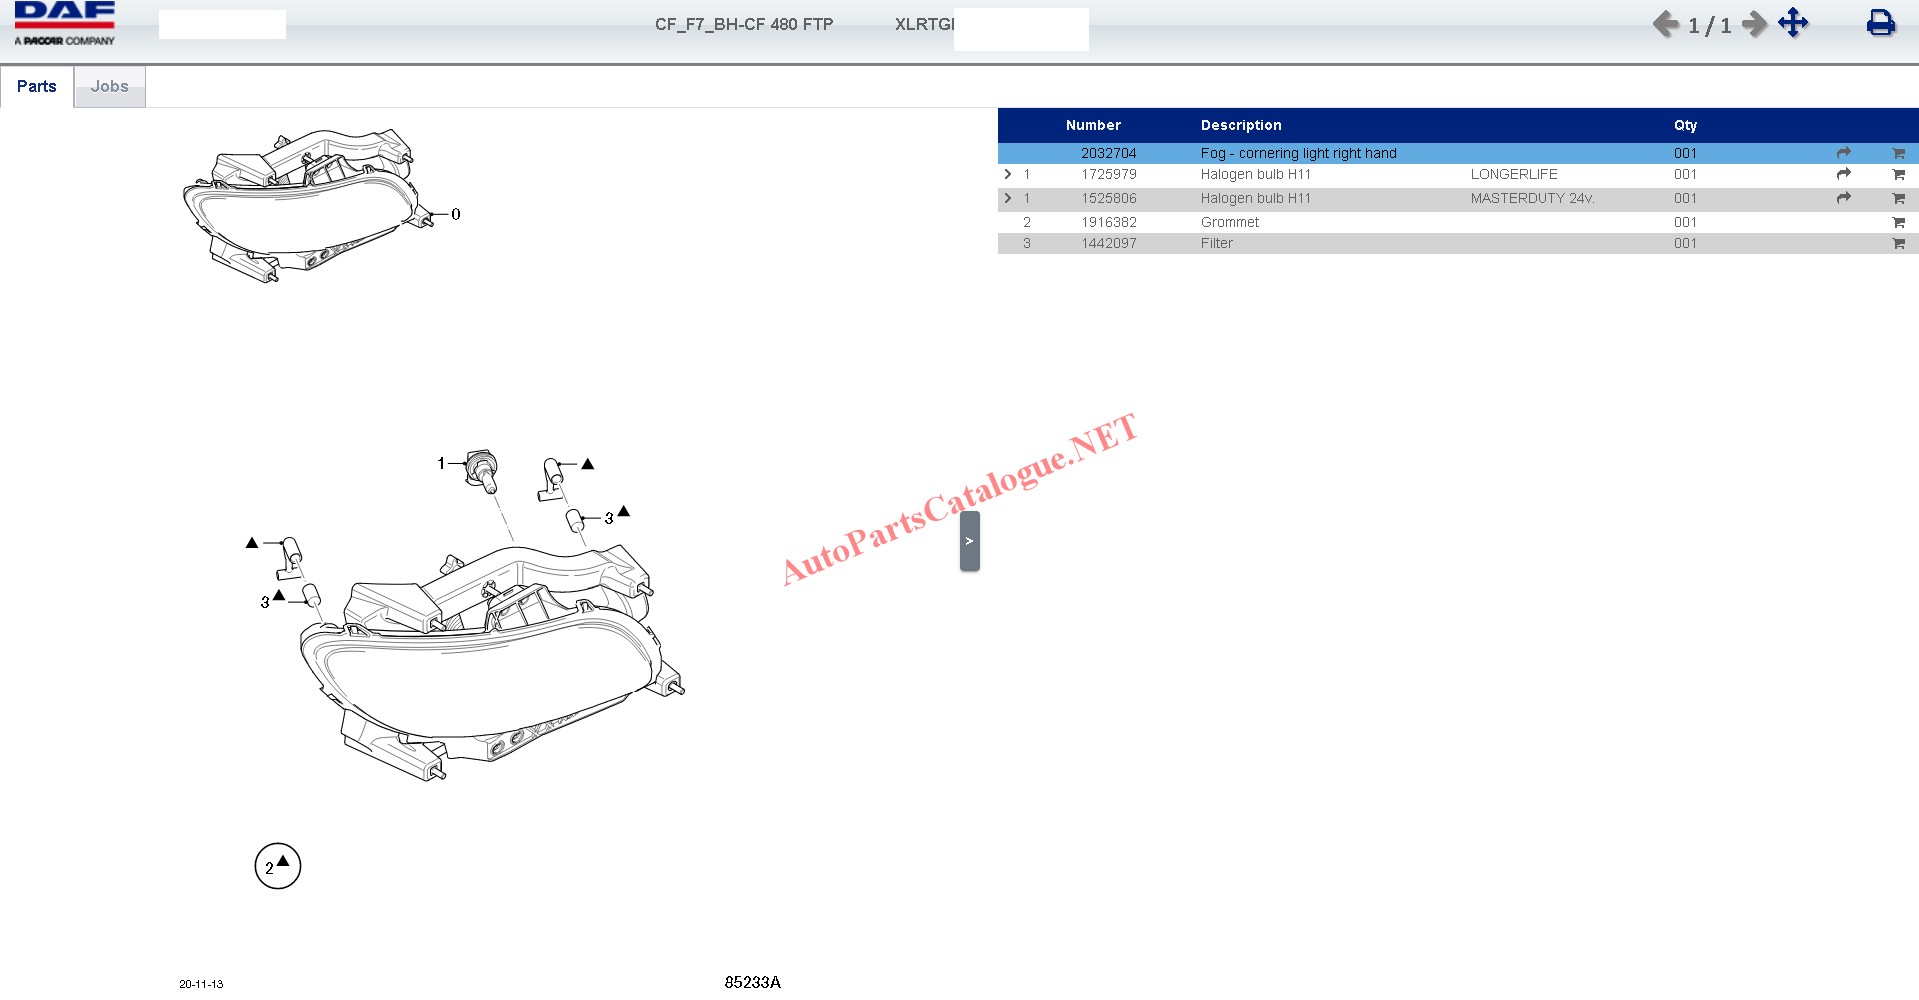Add Filter 1442097 to cart

(1898, 244)
